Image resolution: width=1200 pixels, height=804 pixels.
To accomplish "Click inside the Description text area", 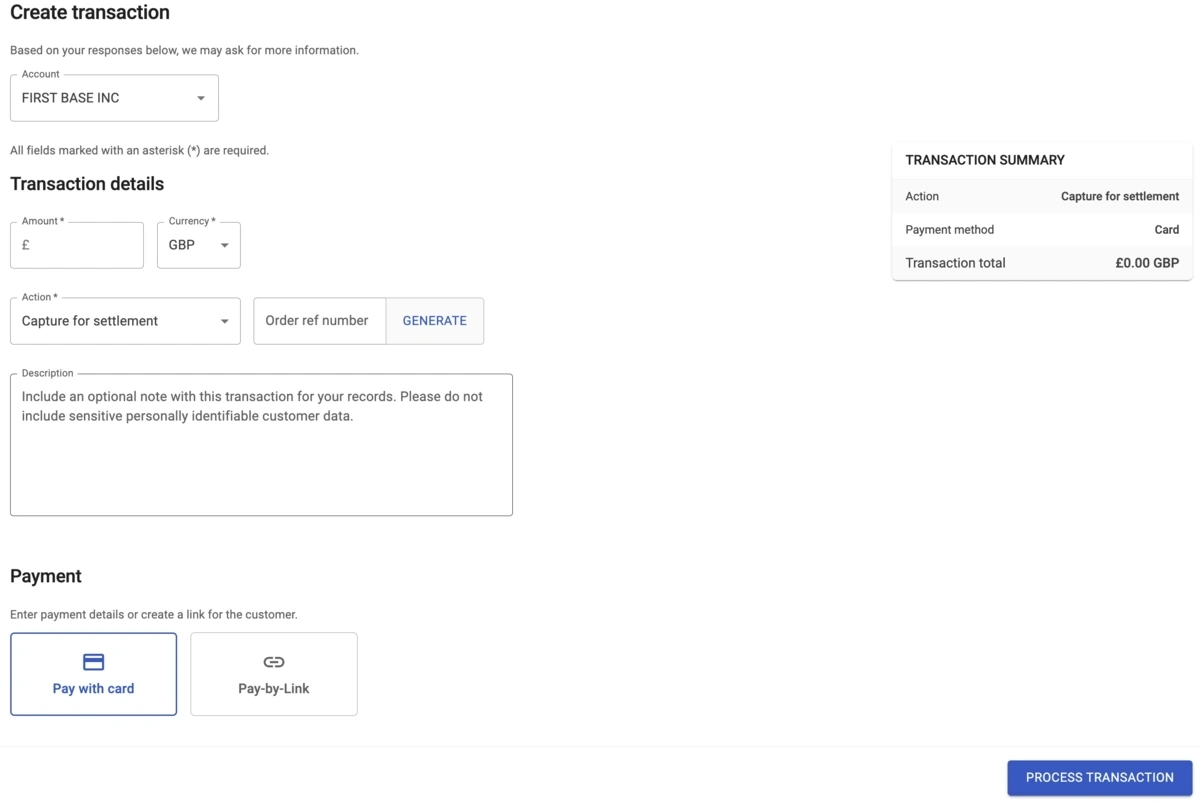I will coord(260,455).
